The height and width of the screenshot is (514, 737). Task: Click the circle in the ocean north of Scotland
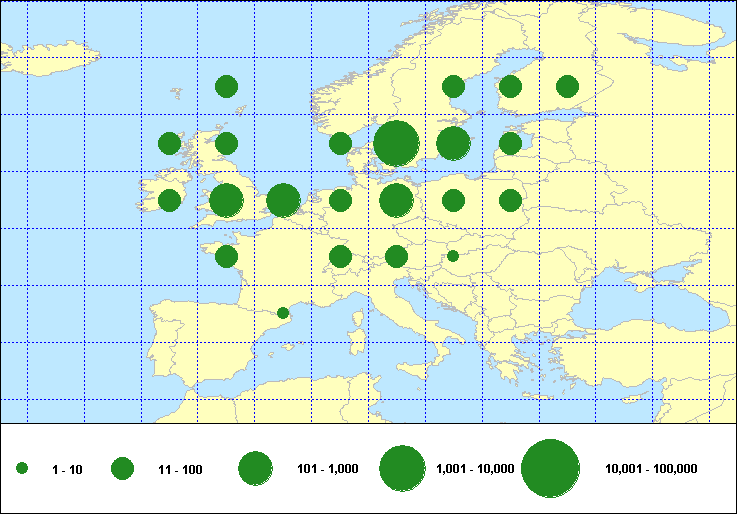[x=226, y=86]
